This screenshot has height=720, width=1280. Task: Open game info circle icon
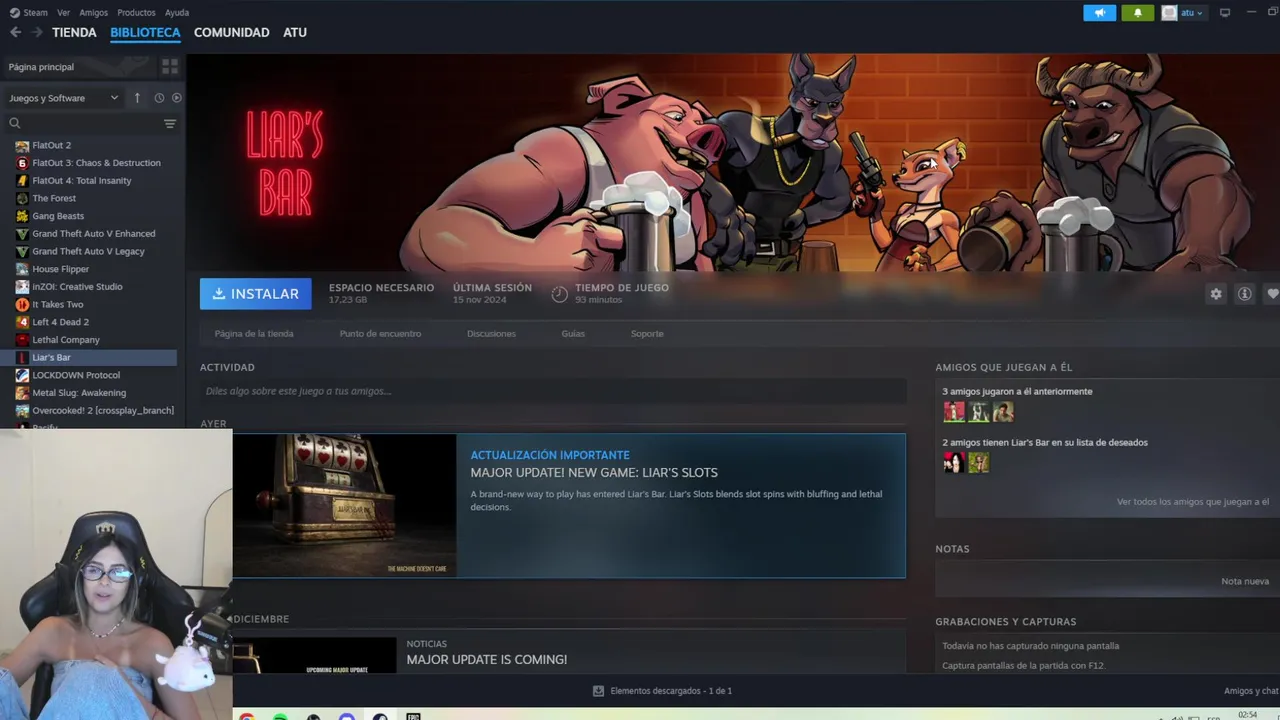coord(1244,294)
